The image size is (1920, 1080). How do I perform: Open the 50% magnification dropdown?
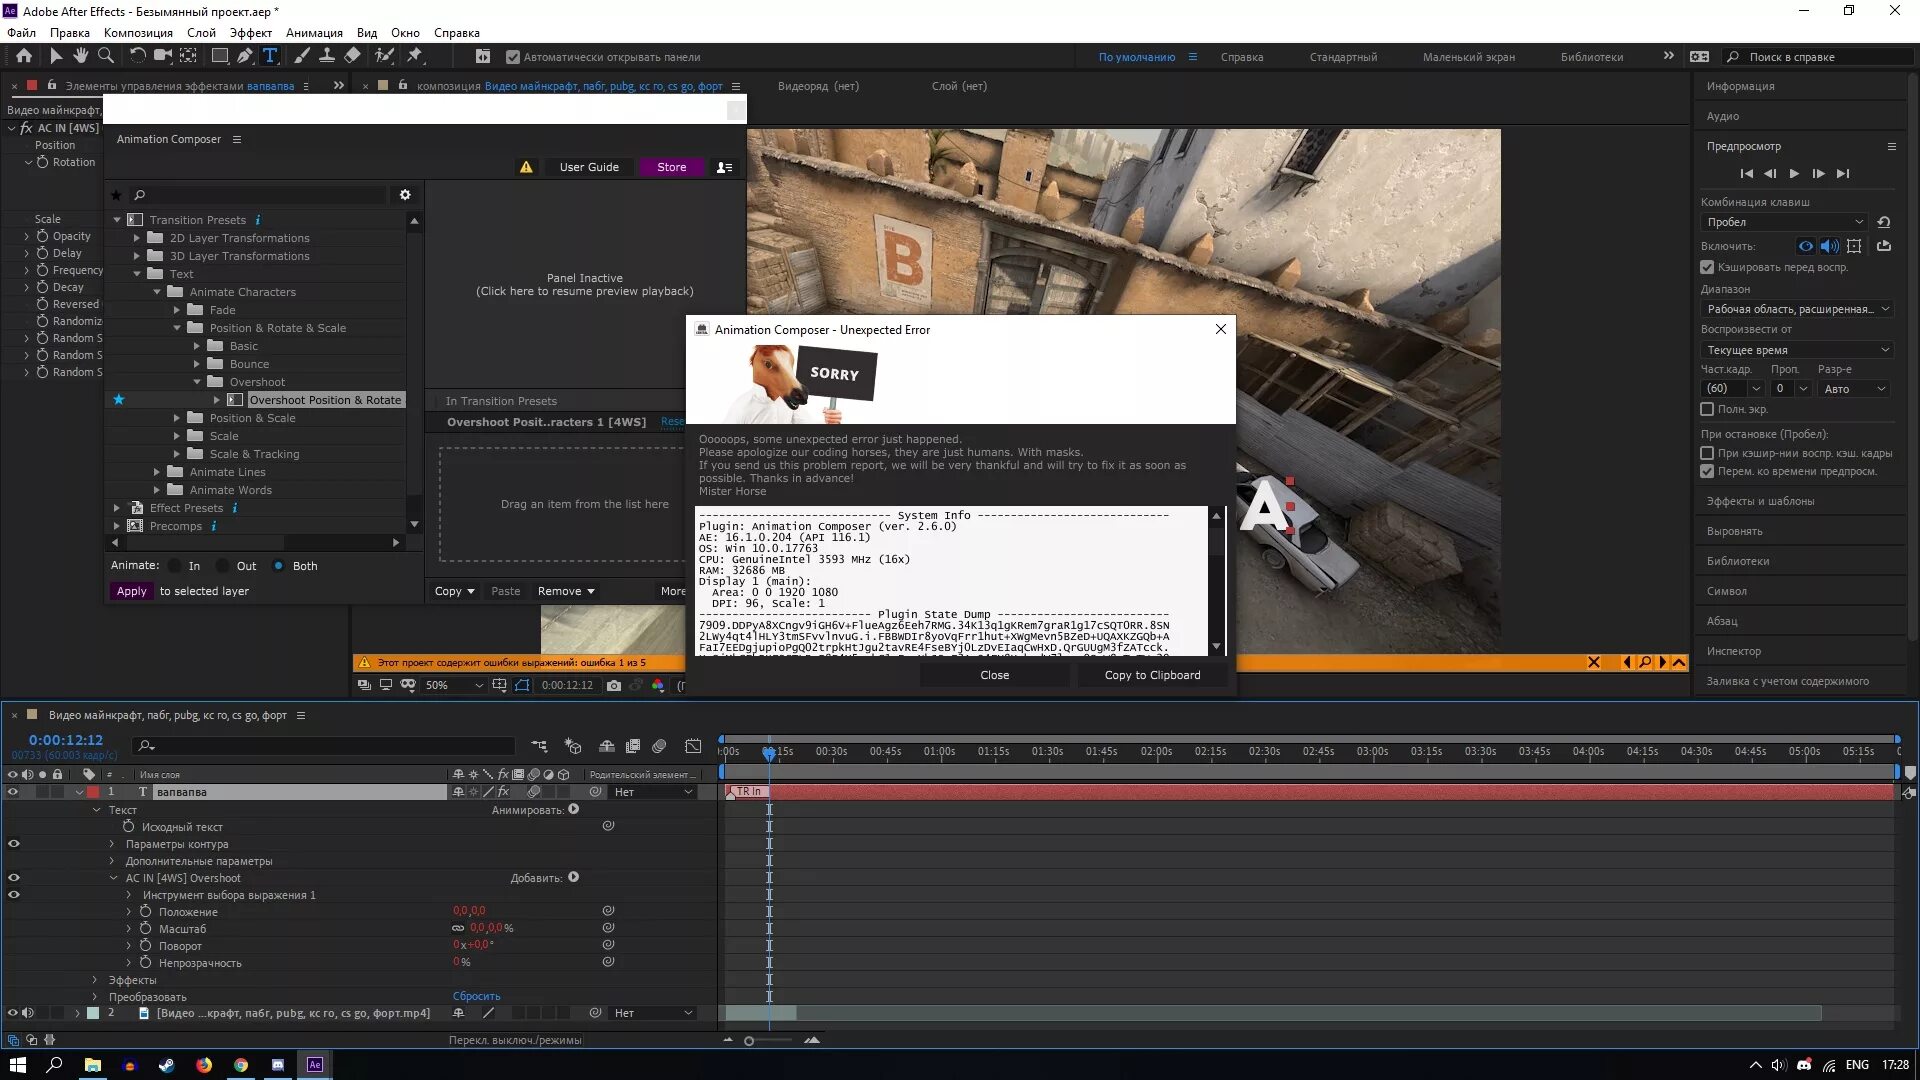pyautogui.click(x=453, y=685)
